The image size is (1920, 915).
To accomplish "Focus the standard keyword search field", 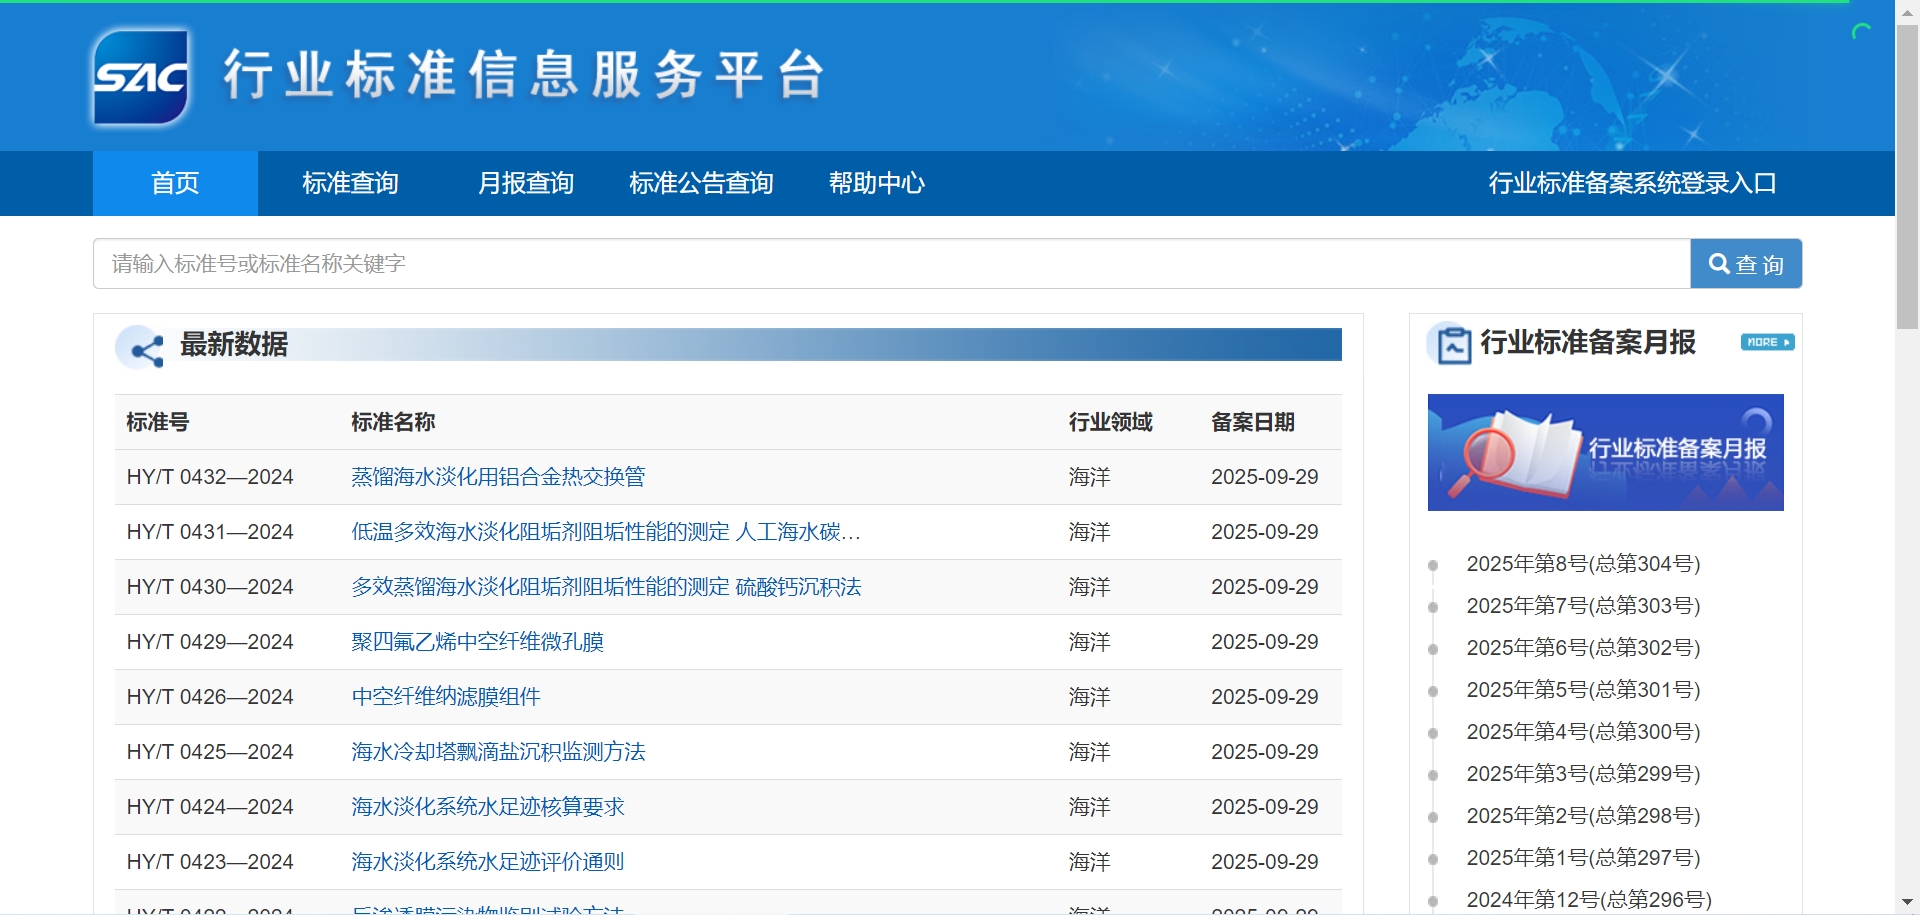I will pos(890,264).
